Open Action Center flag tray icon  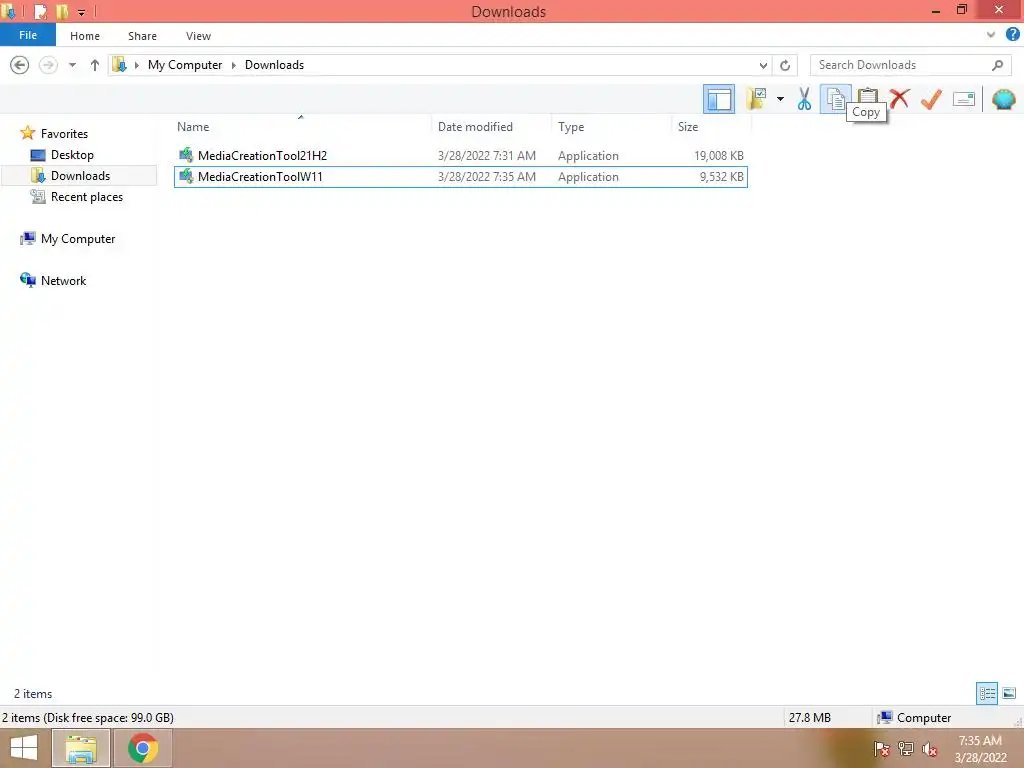(x=881, y=749)
